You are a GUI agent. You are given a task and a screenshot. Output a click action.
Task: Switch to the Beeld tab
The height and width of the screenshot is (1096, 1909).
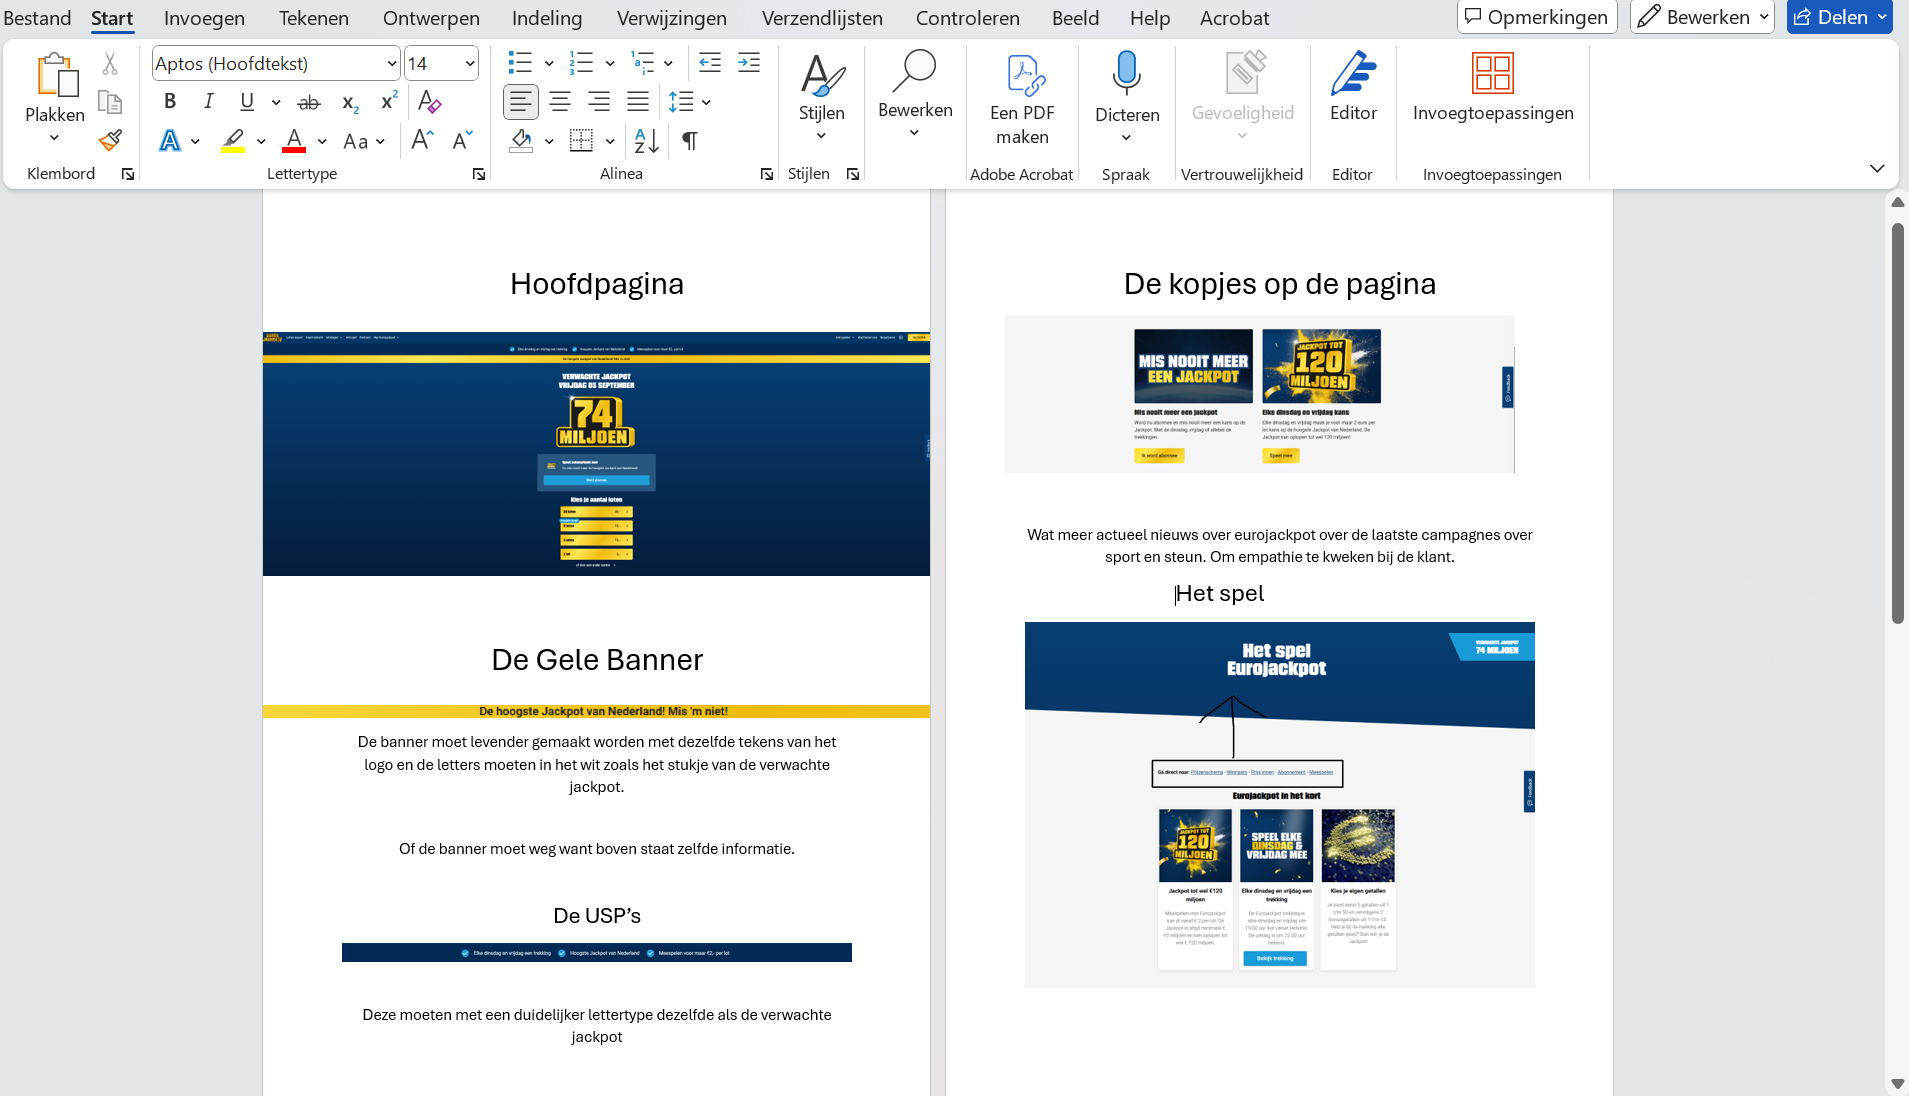pos(1075,18)
